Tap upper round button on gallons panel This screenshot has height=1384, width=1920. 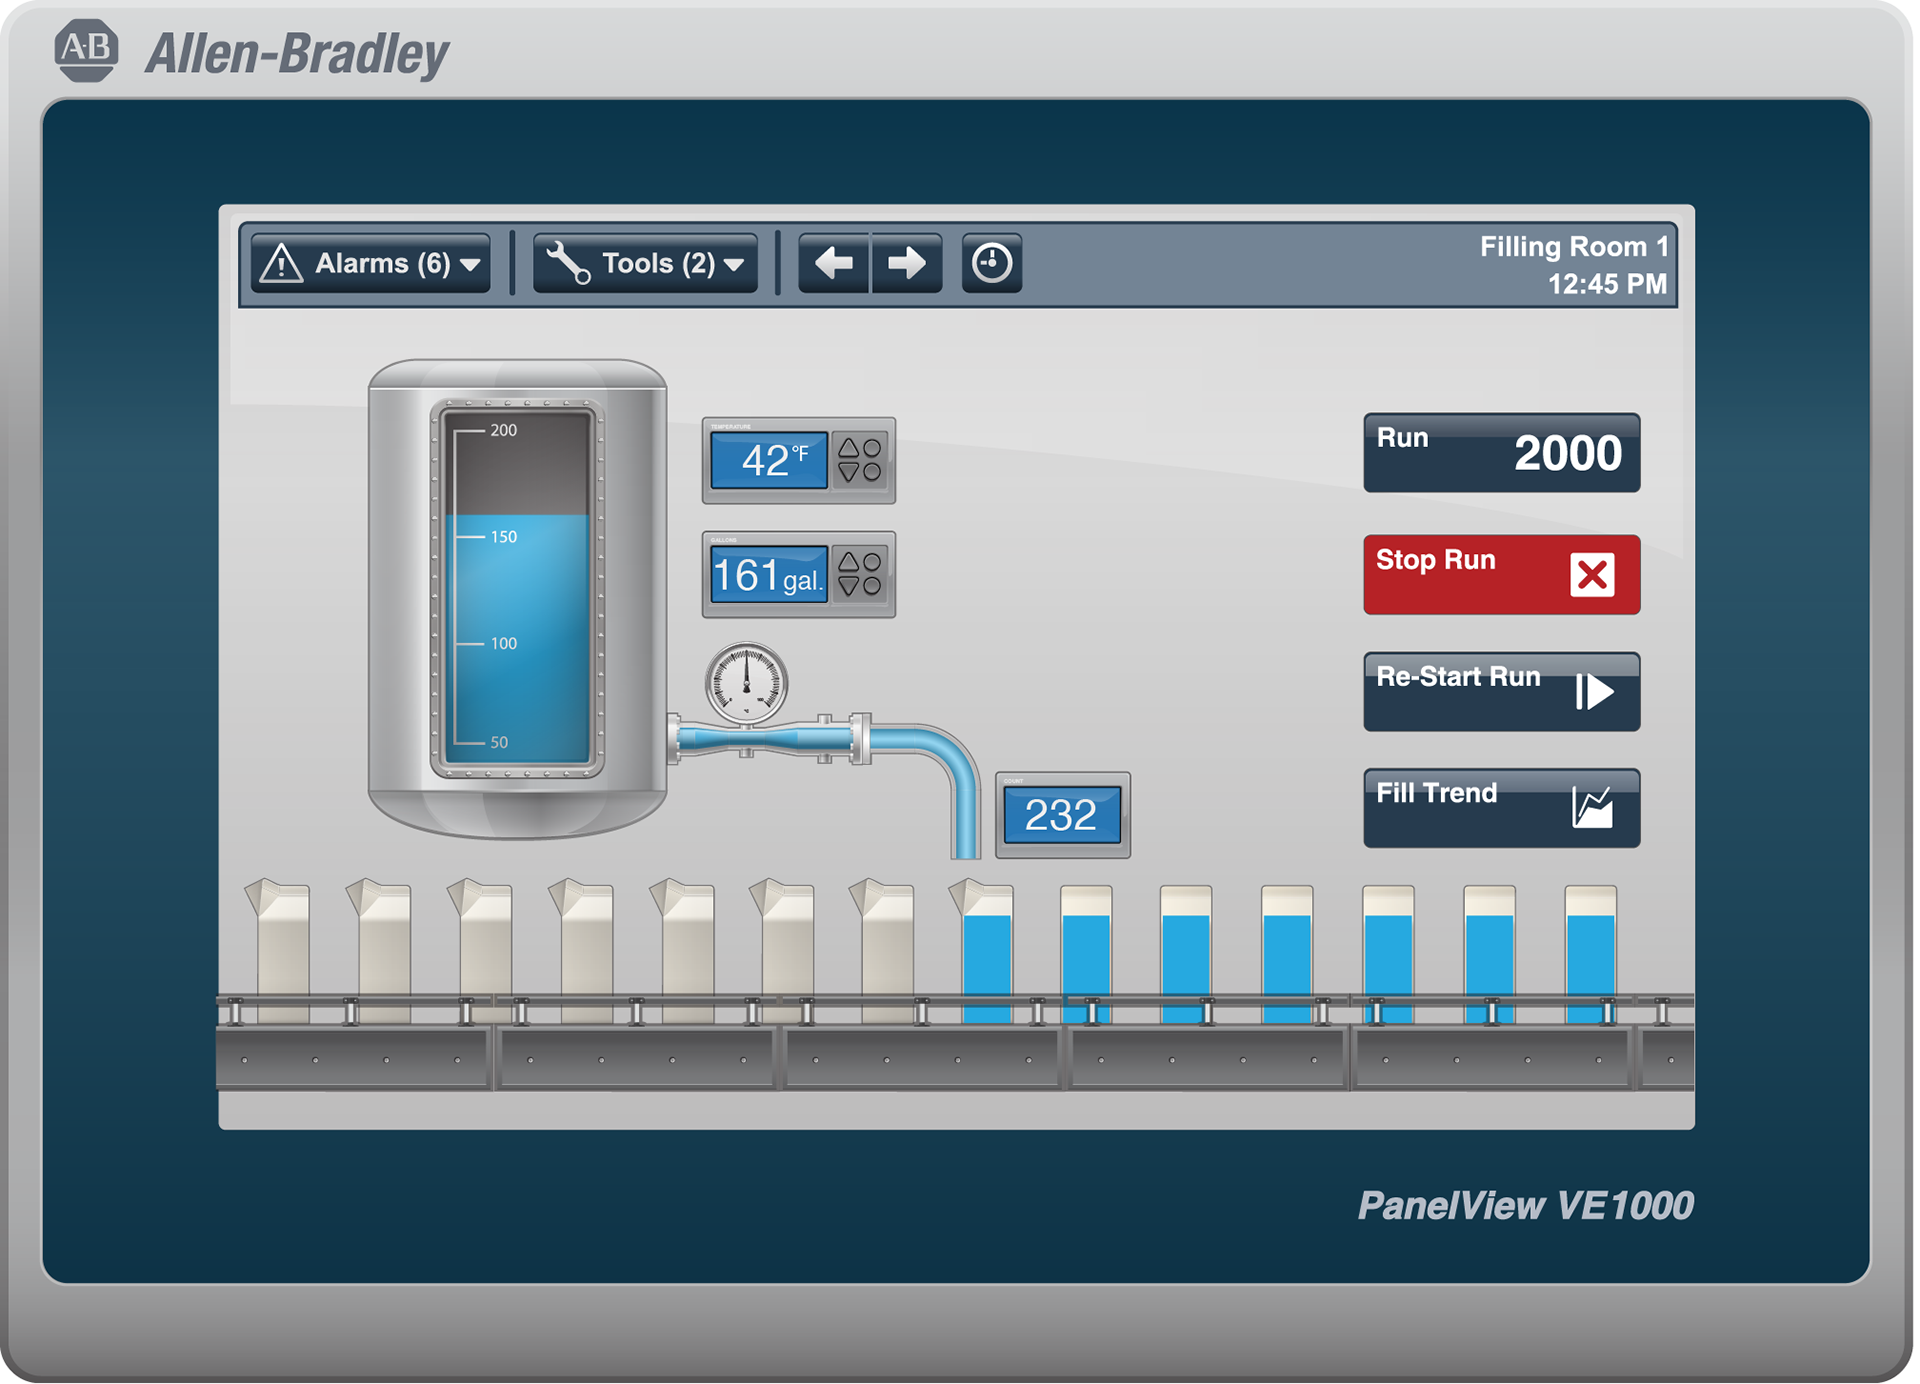(872, 563)
